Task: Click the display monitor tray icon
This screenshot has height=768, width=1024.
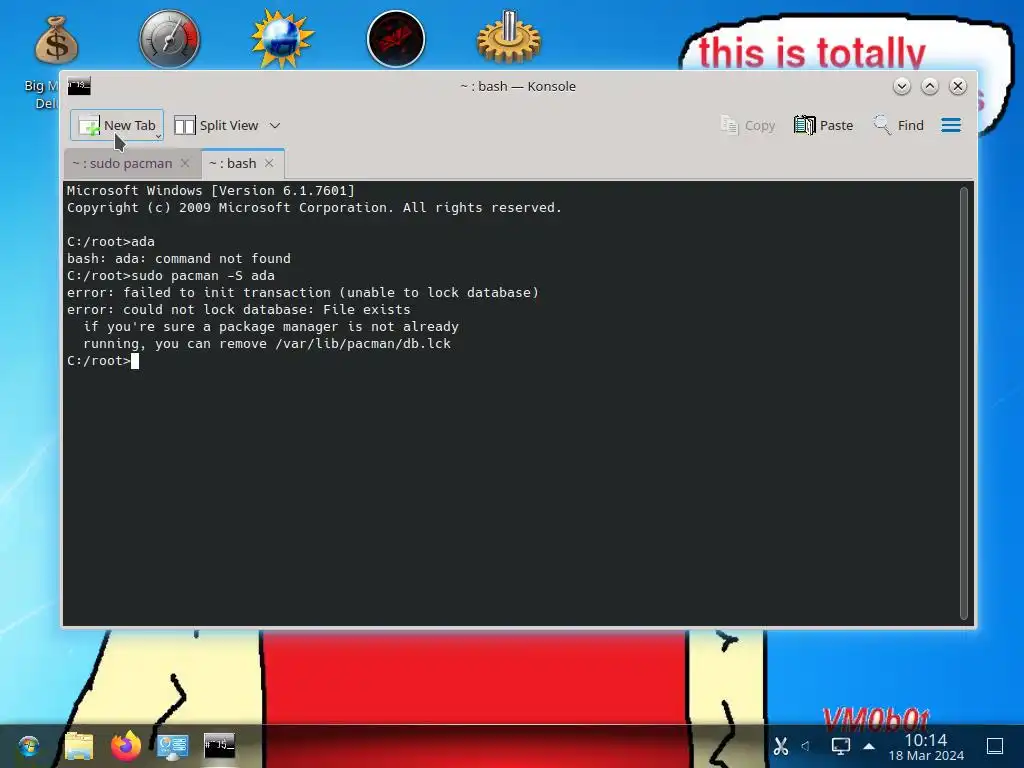Action: click(840, 746)
